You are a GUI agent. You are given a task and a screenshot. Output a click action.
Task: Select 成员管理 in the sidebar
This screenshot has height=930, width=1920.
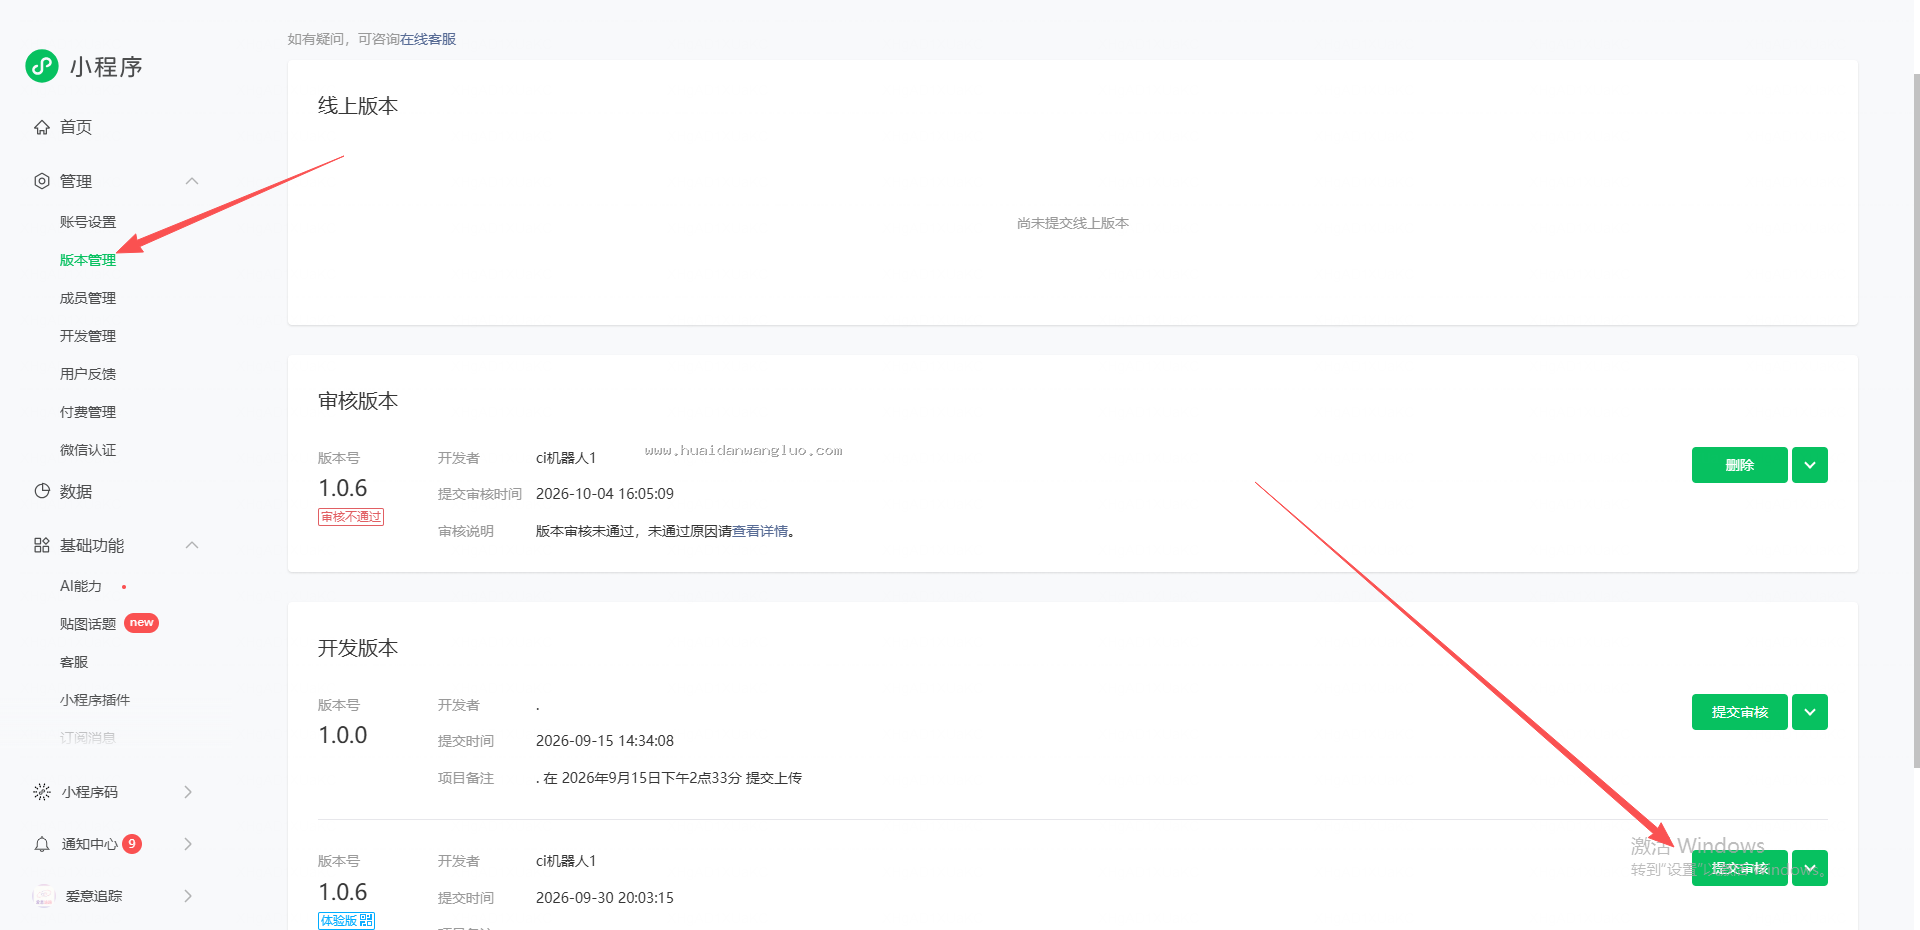point(88,298)
